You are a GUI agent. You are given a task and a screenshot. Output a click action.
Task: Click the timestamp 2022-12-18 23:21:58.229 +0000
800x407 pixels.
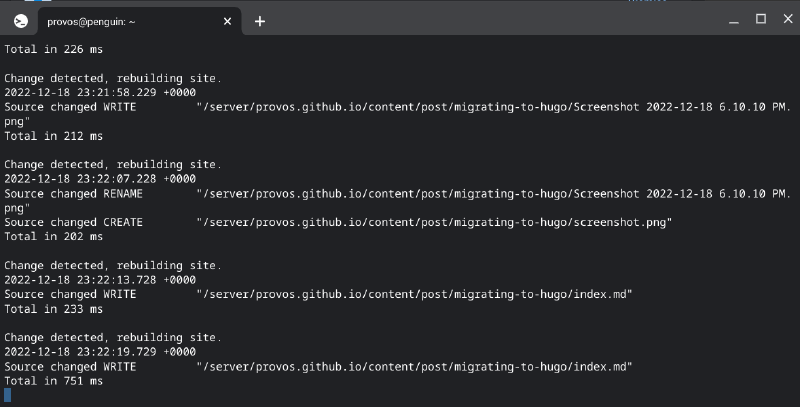point(100,92)
